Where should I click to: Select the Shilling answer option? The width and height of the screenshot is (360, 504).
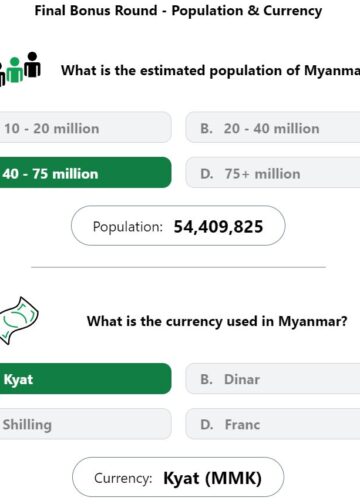tap(85, 424)
